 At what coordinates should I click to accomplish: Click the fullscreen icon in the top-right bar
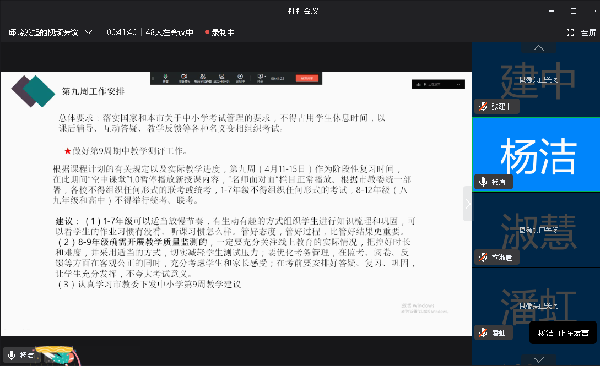click(570, 33)
